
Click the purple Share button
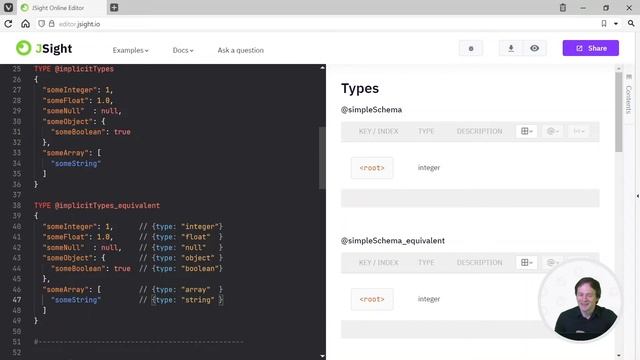click(591, 48)
